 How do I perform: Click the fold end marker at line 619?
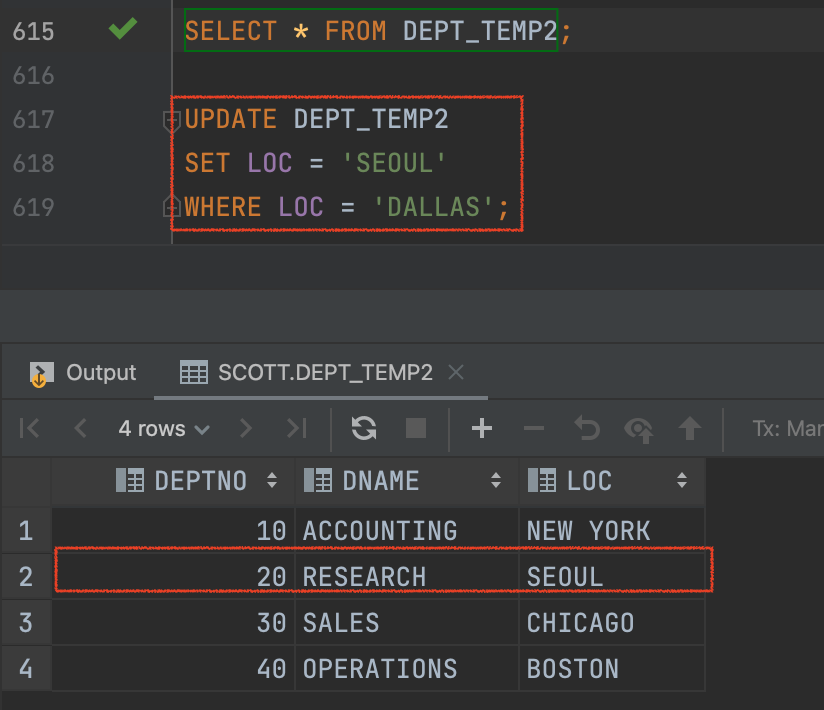coord(171,207)
